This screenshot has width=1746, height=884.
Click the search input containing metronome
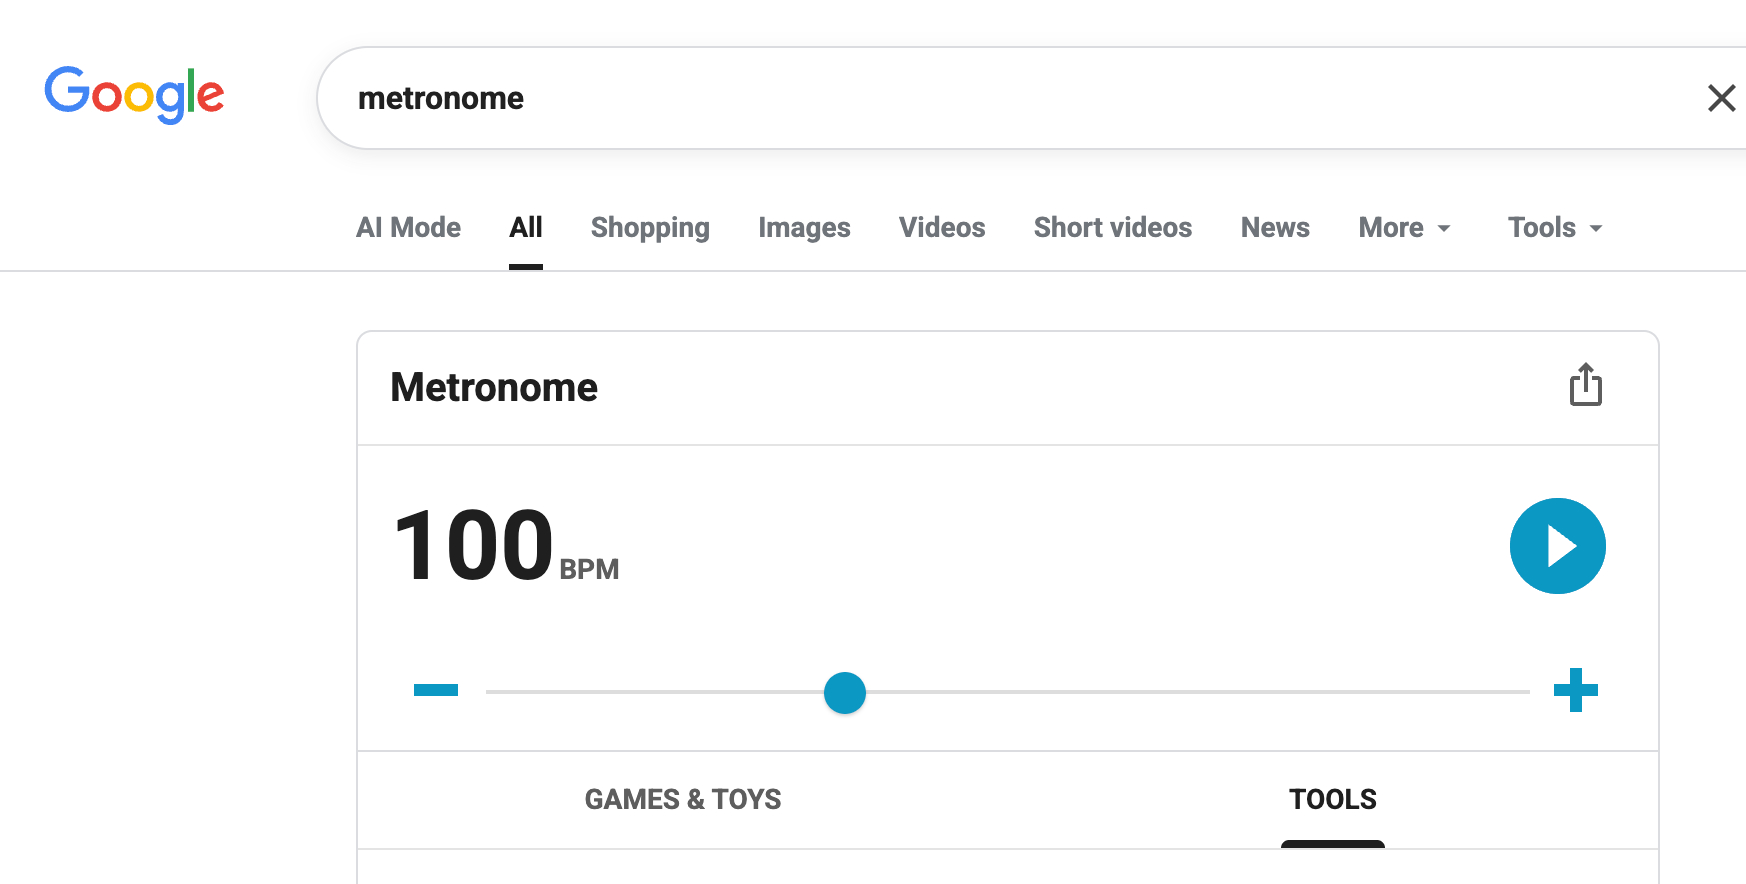(x=1000, y=98)
